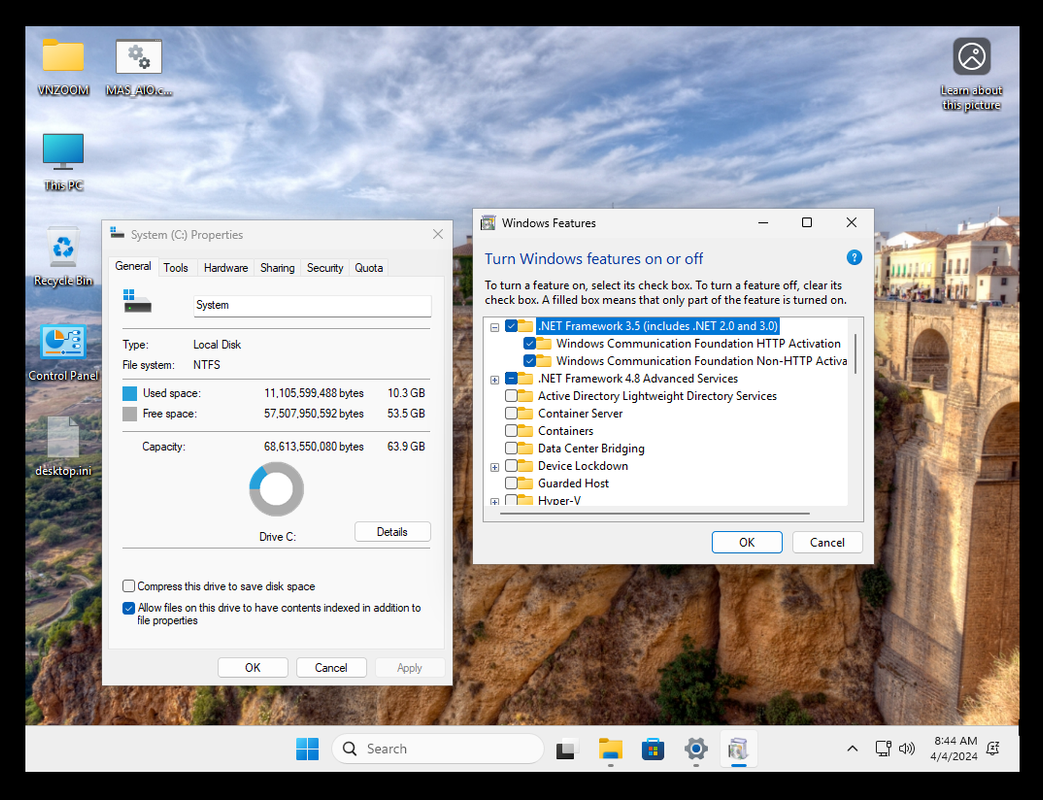Switch to the Hardware tab

225,267
